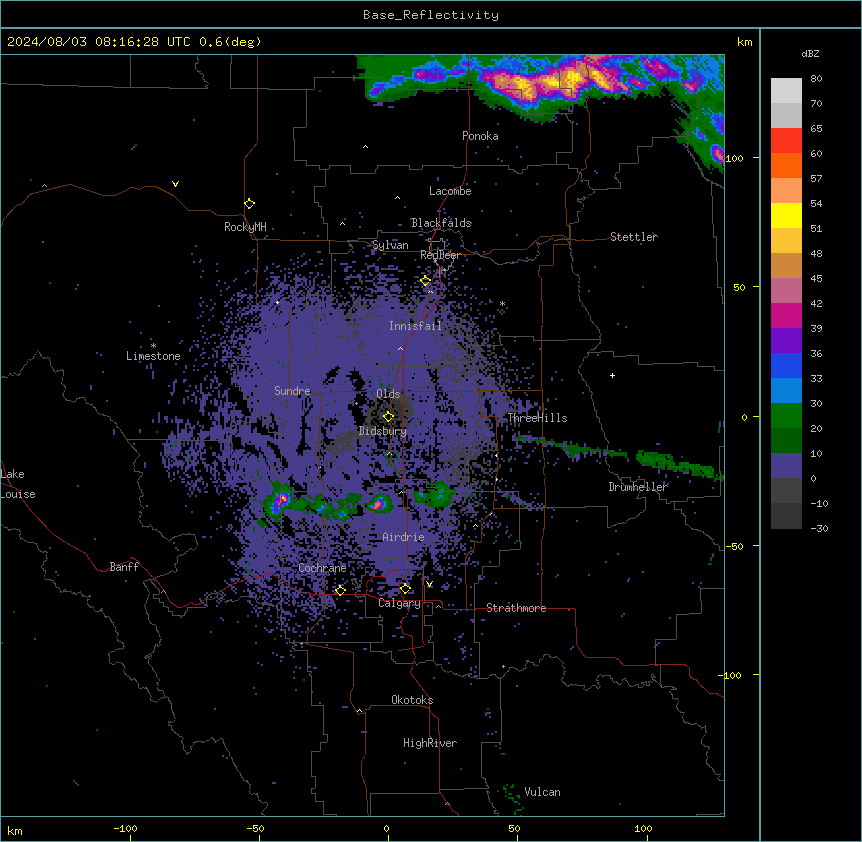
Task: Click the yellow diamond marker near RockyMH
Action: (x=250, y=204)
